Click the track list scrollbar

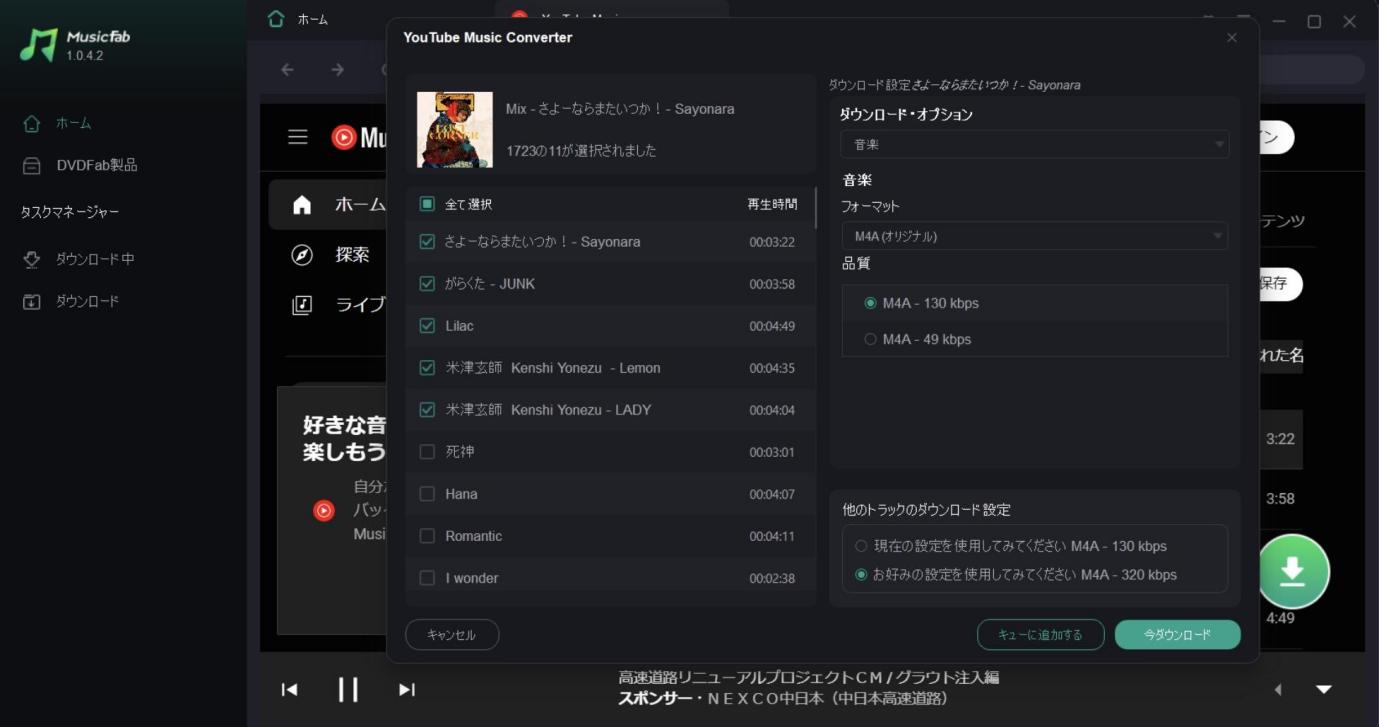click(817, 209)
